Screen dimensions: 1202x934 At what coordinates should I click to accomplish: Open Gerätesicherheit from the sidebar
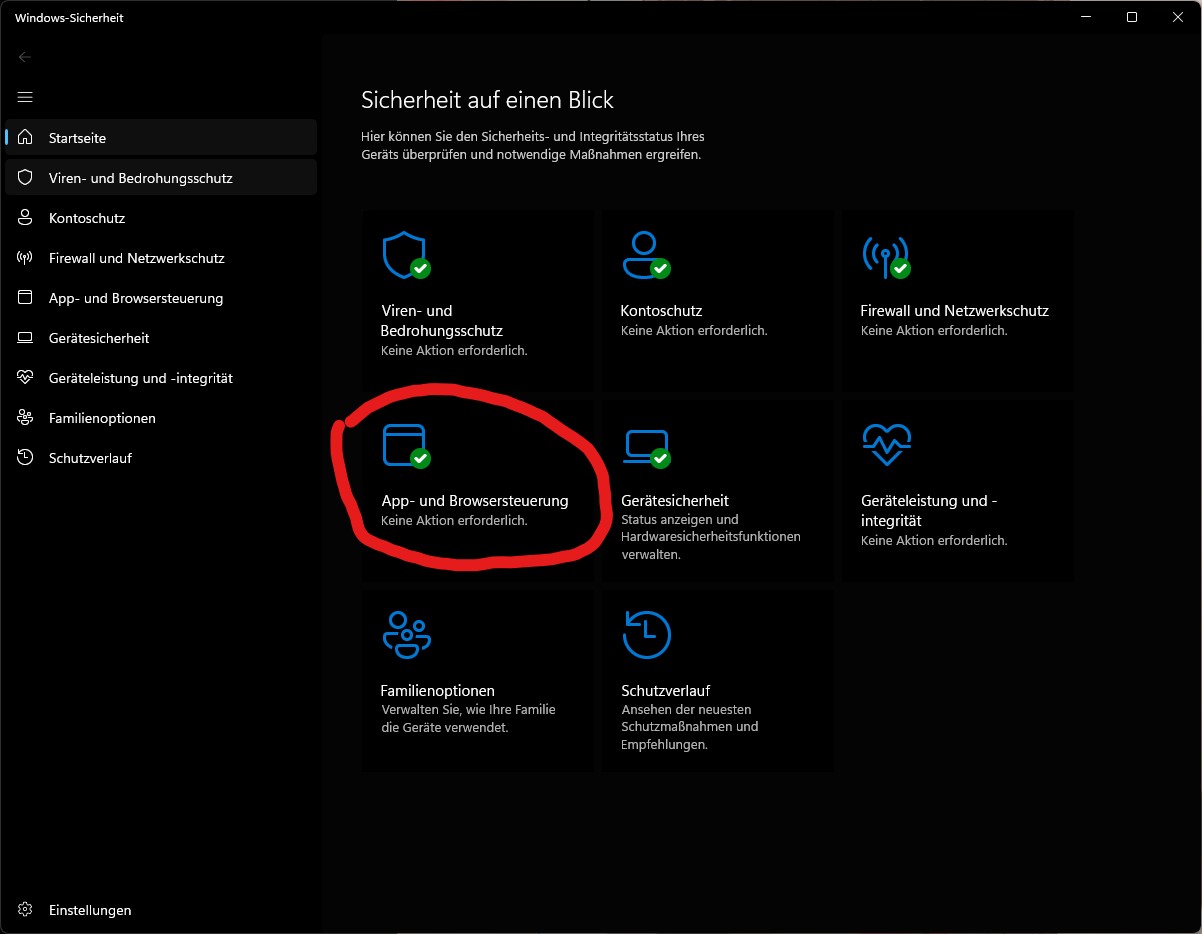click(161, 337)
